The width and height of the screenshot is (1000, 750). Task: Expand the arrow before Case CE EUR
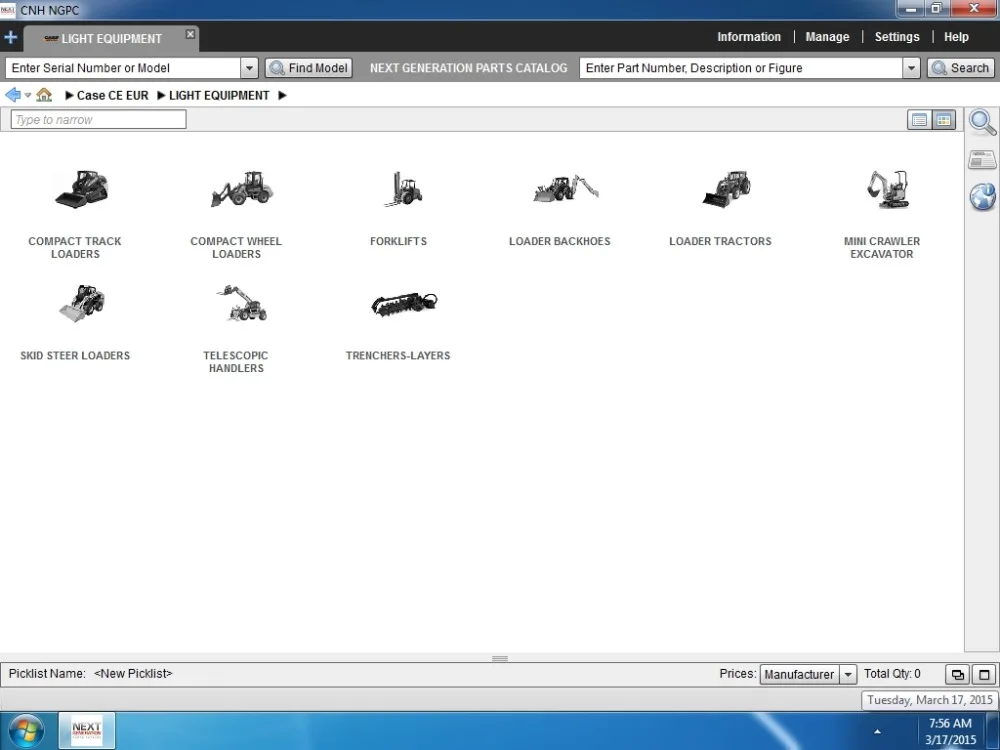coord(70,96)
